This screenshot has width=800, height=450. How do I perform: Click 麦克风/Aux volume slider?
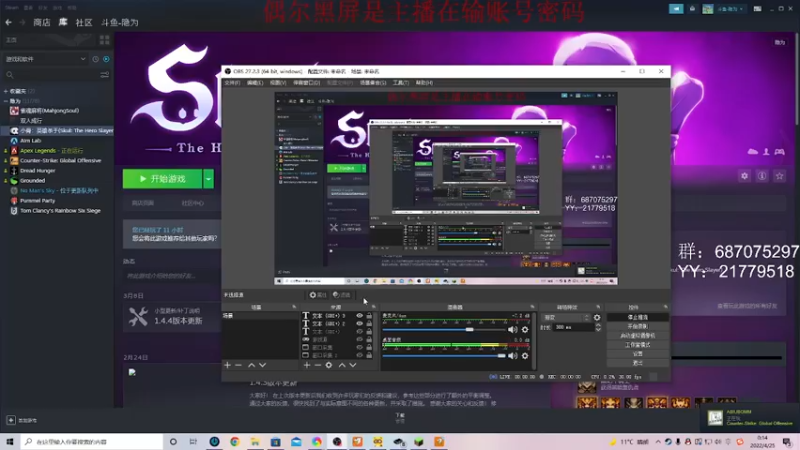[x=445, y=330]
